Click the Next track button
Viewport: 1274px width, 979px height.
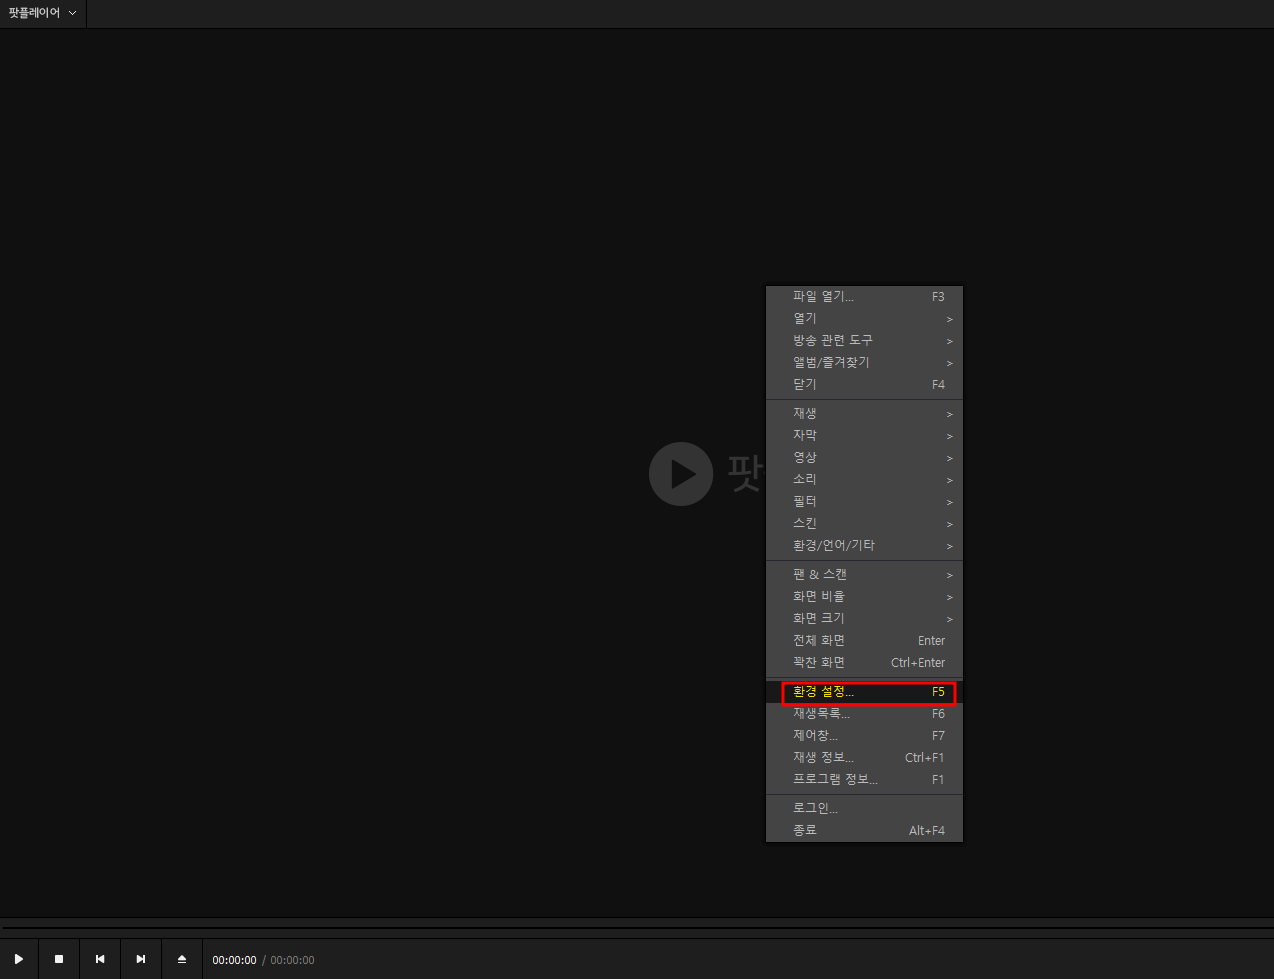coord(141,959)
